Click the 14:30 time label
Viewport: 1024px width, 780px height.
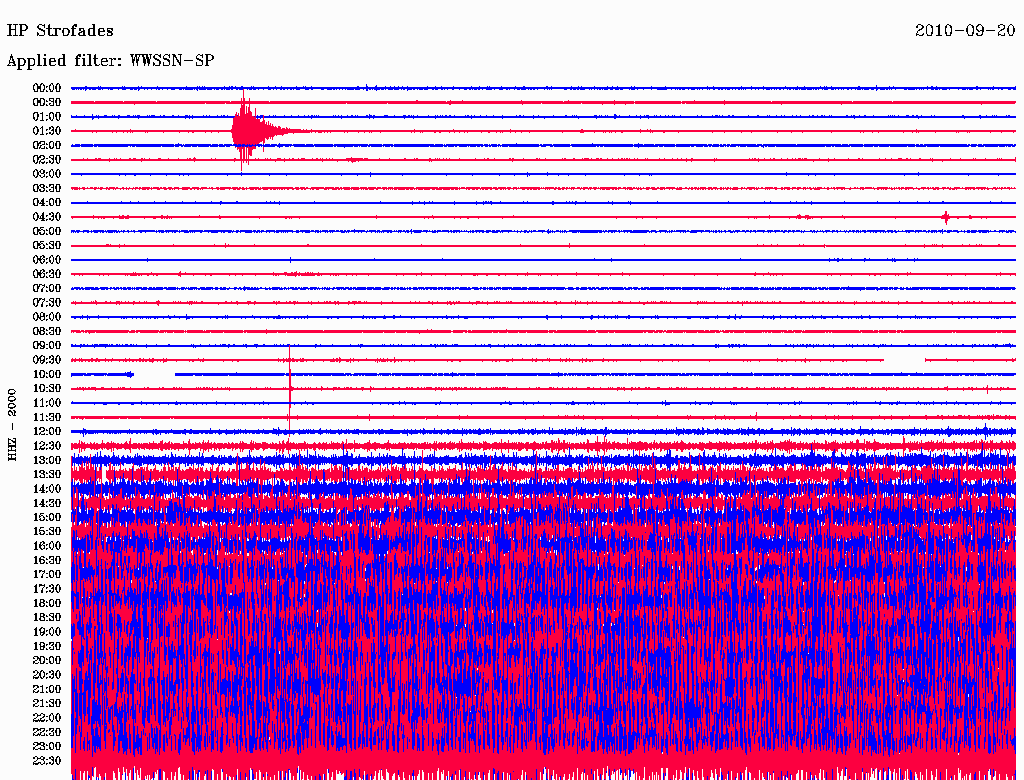tap(47, 503)
